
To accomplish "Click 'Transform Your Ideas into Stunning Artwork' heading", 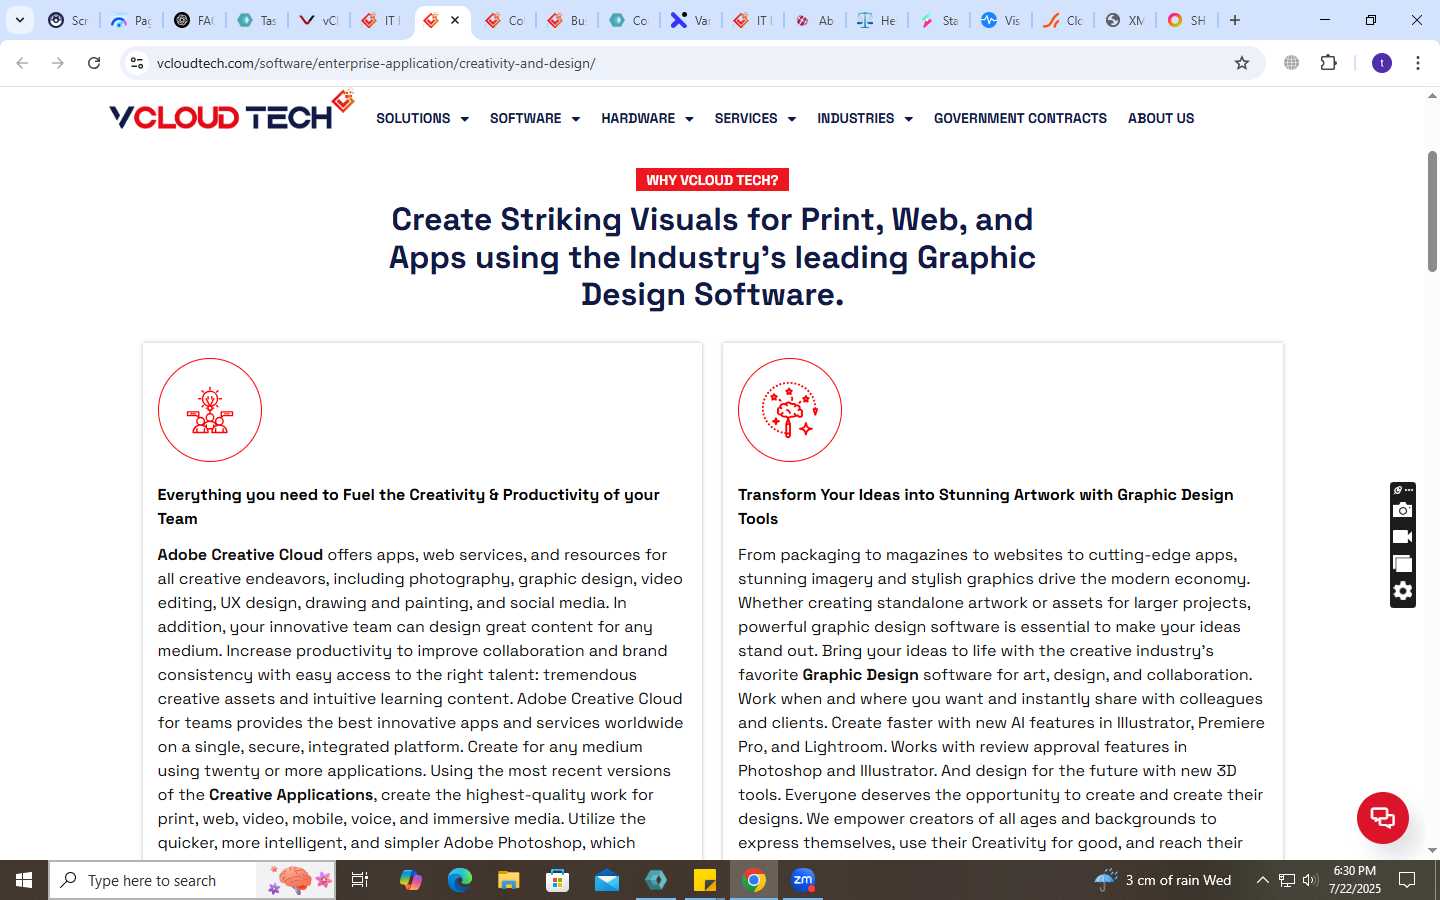I will [x=985, y=506].
